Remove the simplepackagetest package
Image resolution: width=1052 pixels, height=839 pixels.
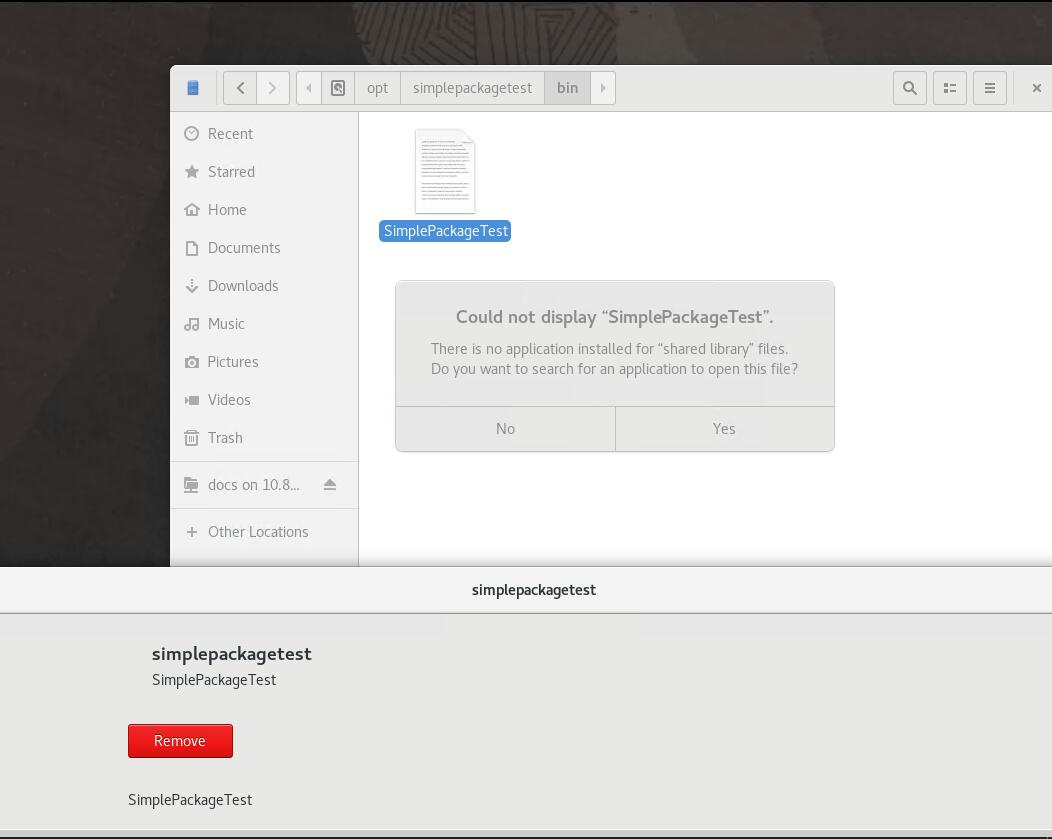180,741
